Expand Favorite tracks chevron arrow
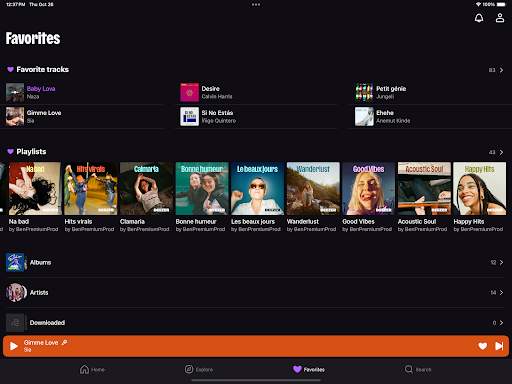This screenshot has width=512, height=384. pyautogui.click(x=501, y=70)
